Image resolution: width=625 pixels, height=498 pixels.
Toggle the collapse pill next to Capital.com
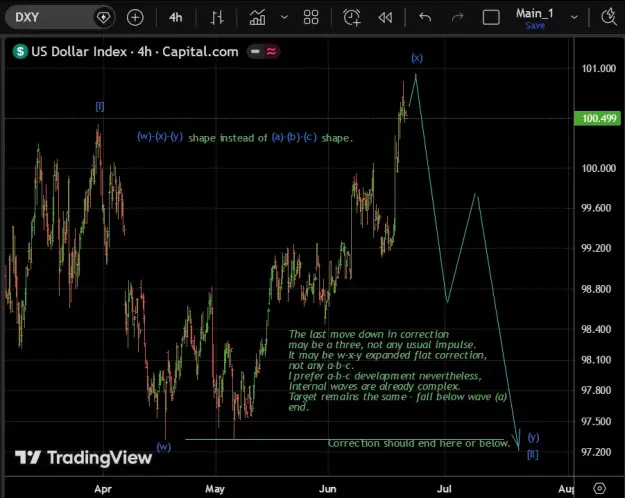pos(256,51)
